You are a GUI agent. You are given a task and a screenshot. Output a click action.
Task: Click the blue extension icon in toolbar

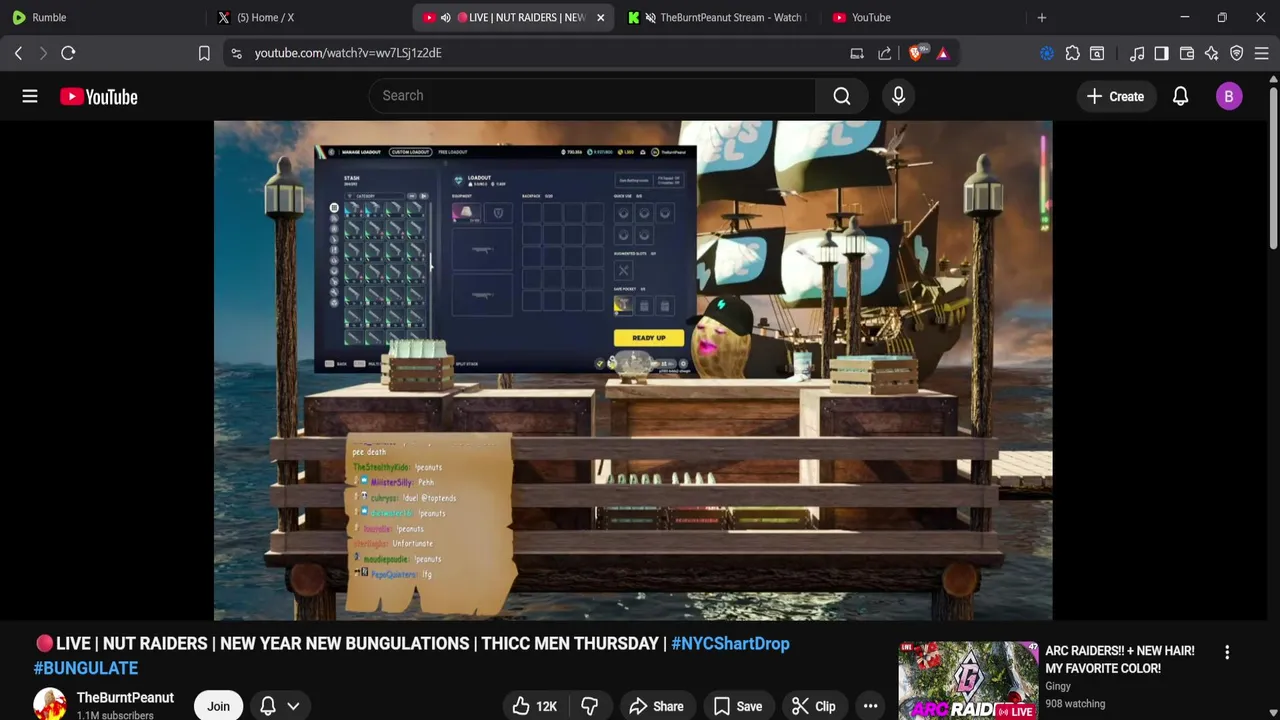pyautogui.click(x=1047, y=53)
